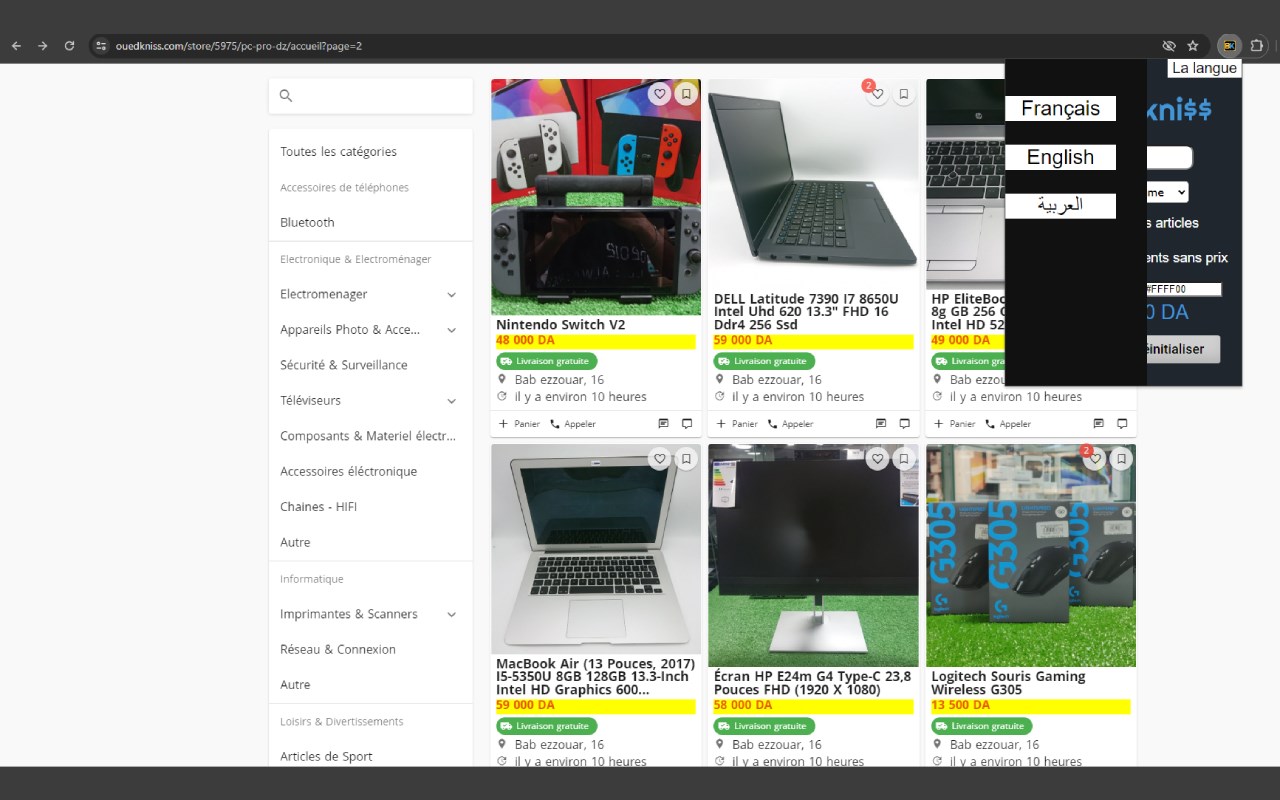This screenshot has height=800, width=1280.
Task: Click the Écran HP E24m monitor photo
Action: [x=813, y=555]
